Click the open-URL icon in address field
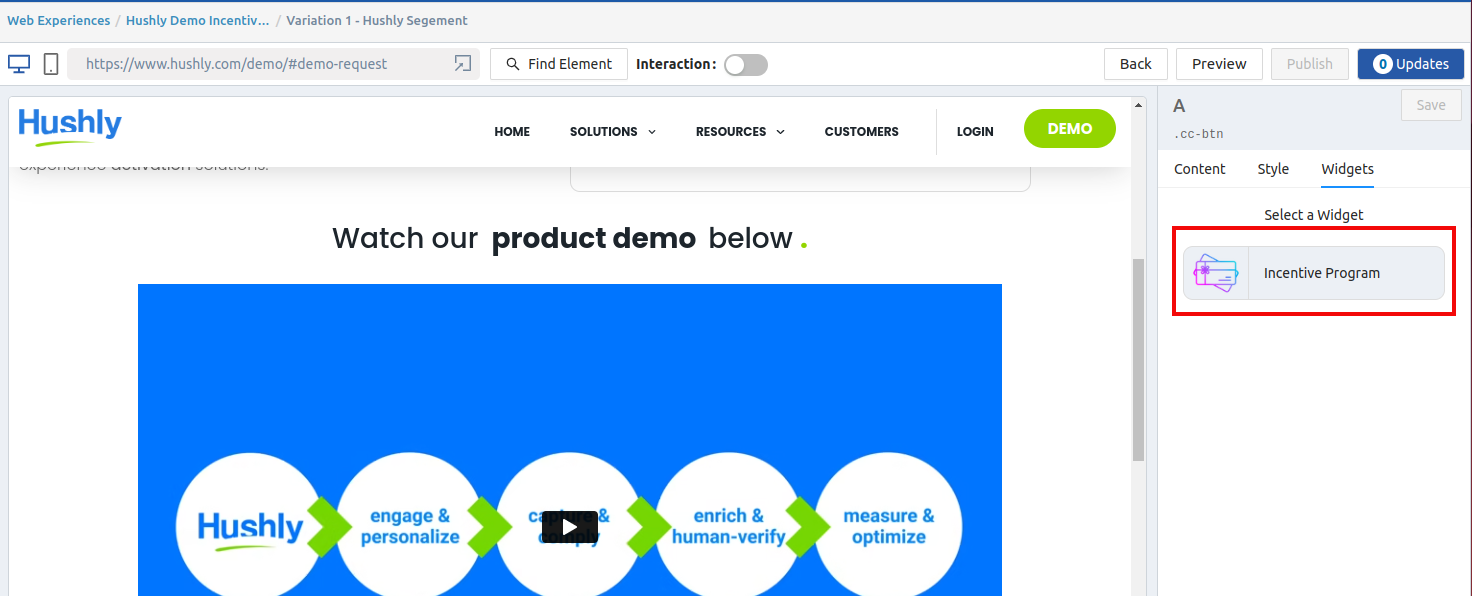 [462, 64]
